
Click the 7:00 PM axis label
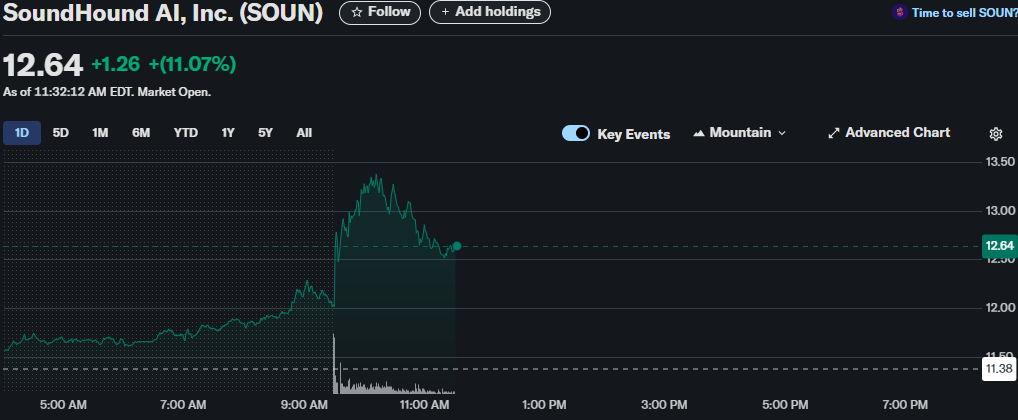(906, 406)
